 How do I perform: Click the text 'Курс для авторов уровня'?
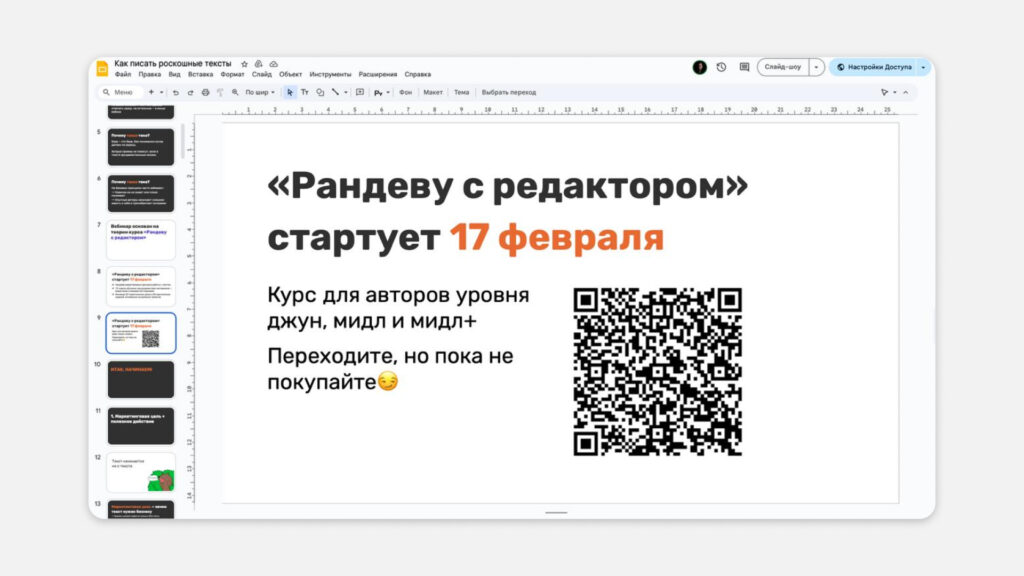pyautogui.click(x=398, y=296)
